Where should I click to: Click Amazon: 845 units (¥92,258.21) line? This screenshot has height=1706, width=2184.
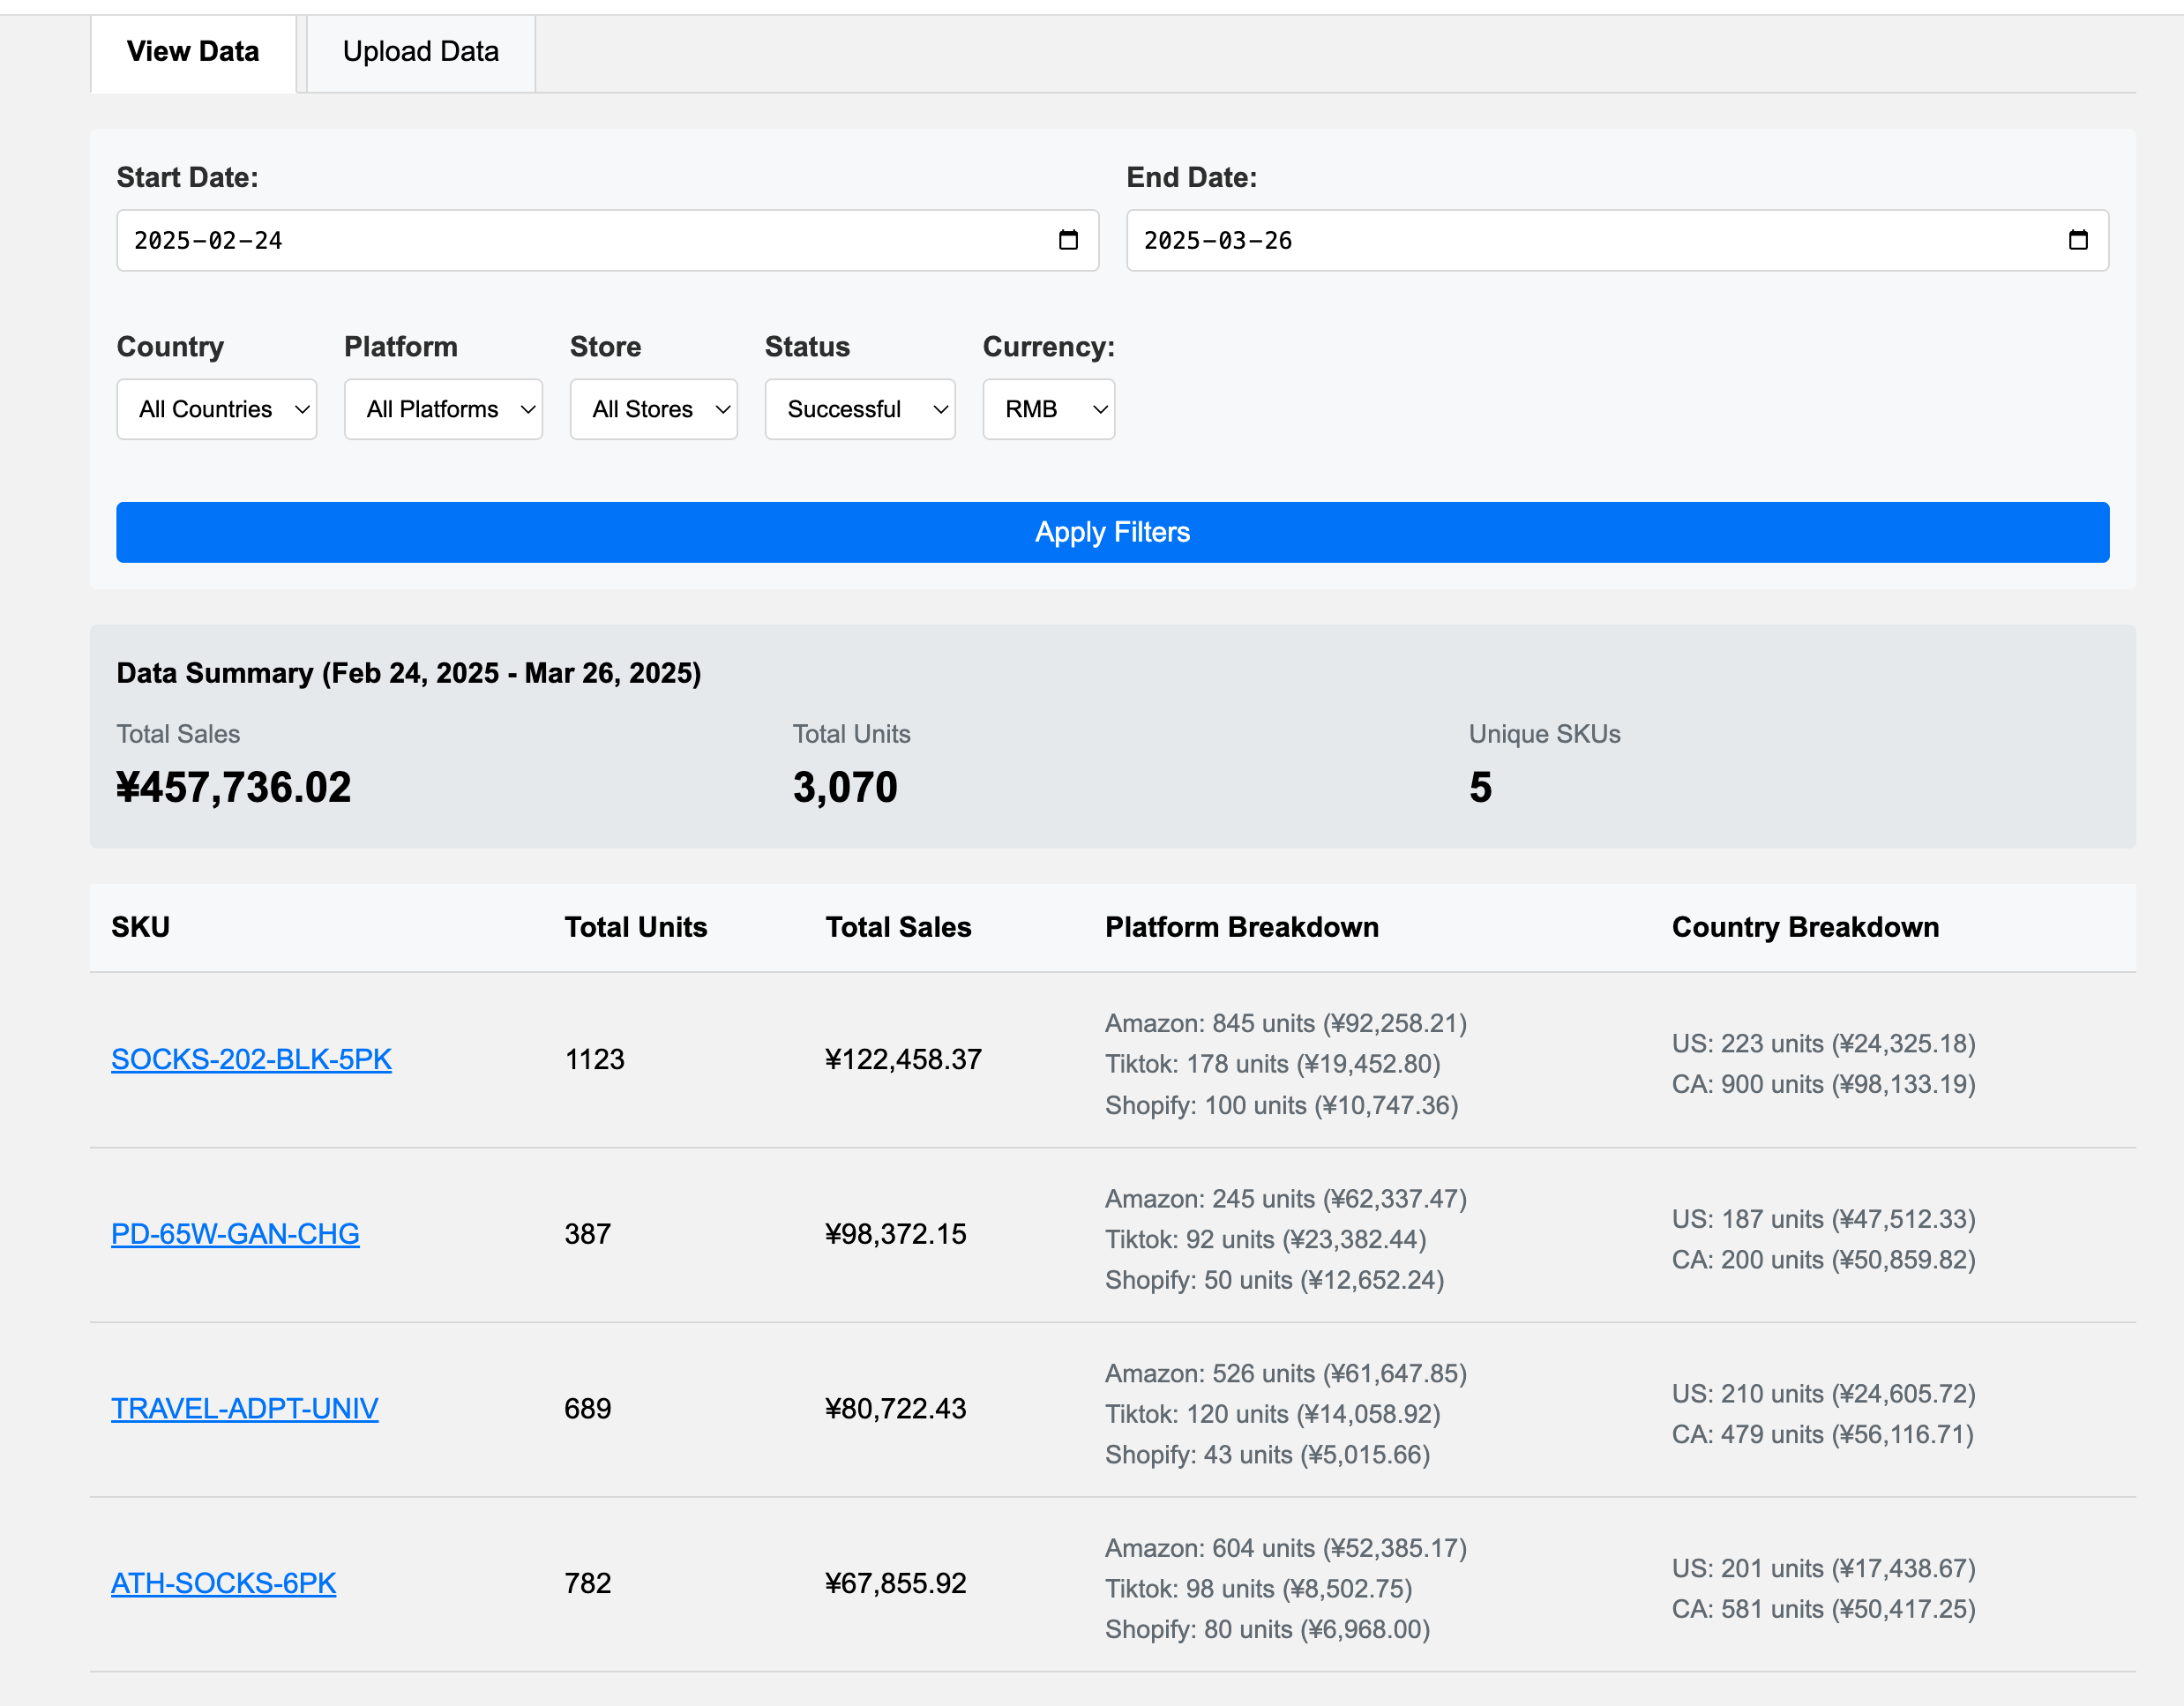pyautogui.click(x=1286, y=1023)
